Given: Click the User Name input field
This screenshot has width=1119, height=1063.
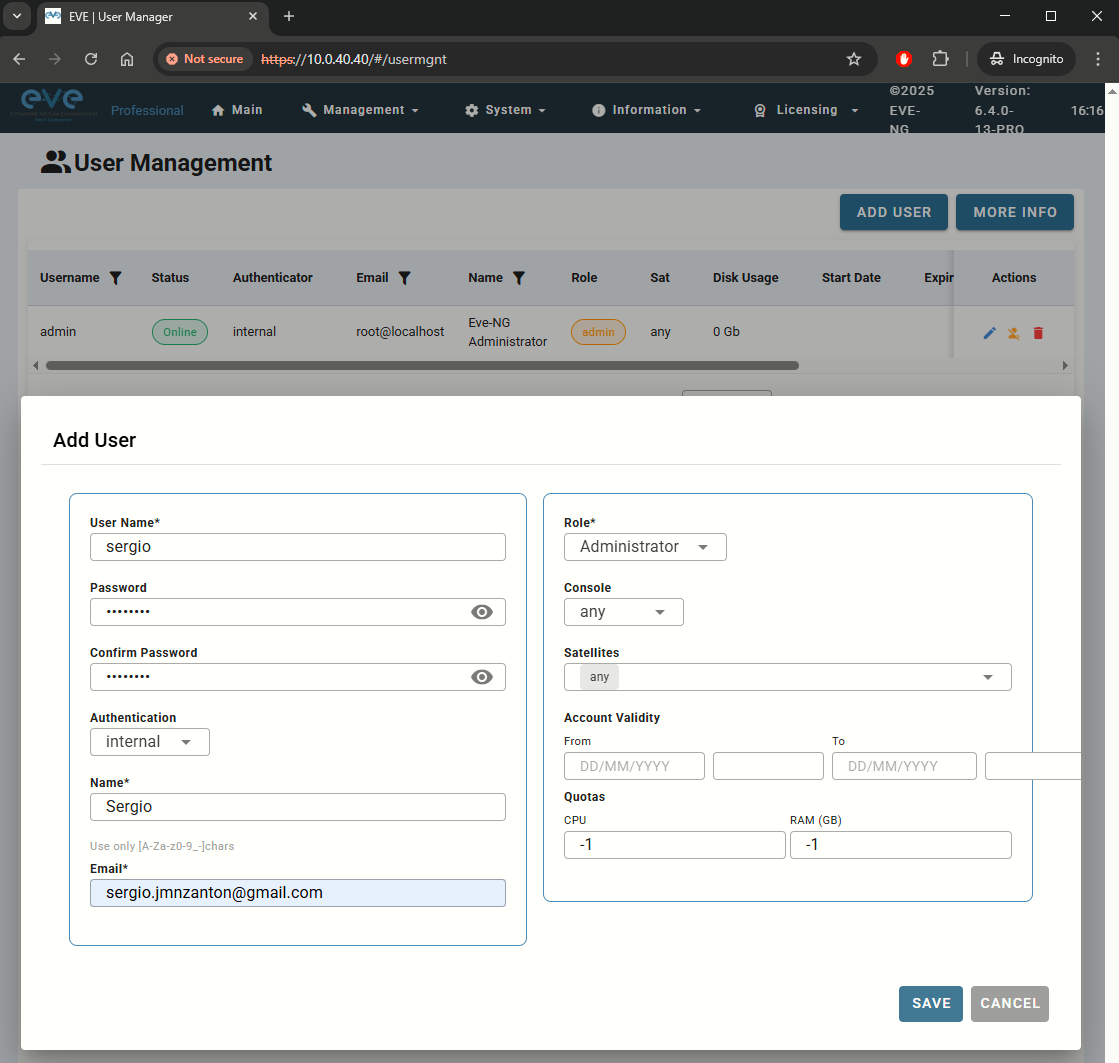Looking at the screenshot, I should (298, 547).
